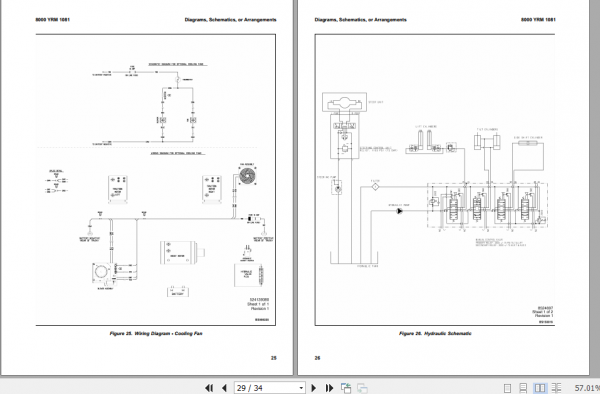Viewport: 600px width, 394px height.
Task: Click the 57.01% zoom level
Action: pyautogui.click(x=587, y=388)
